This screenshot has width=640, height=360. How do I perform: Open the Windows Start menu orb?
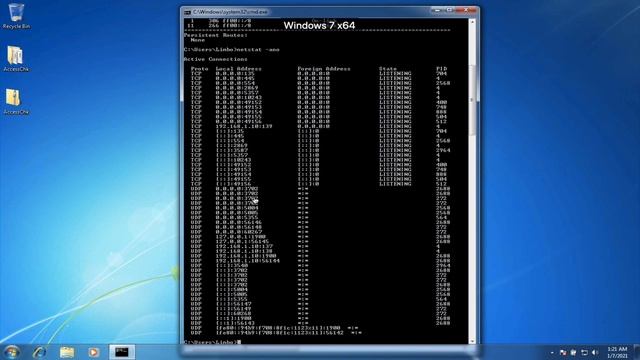tap(11, 352)
